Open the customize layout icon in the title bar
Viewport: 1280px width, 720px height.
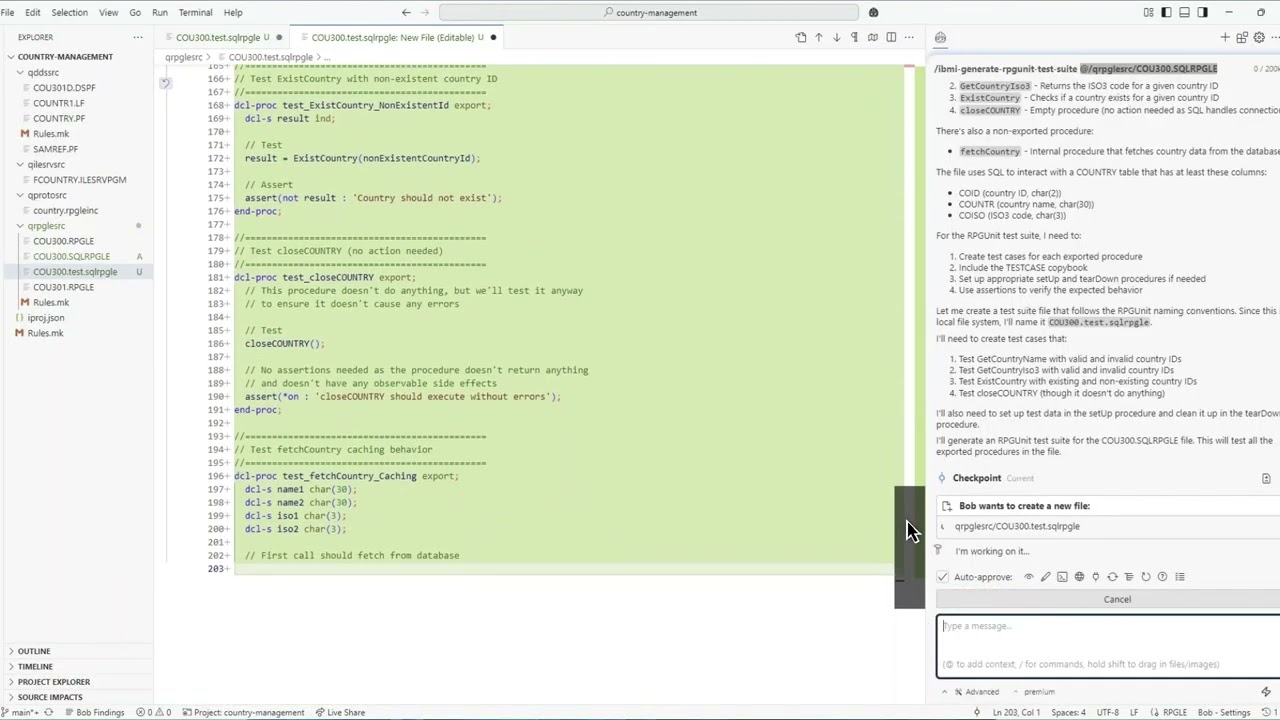(1148, 12)
